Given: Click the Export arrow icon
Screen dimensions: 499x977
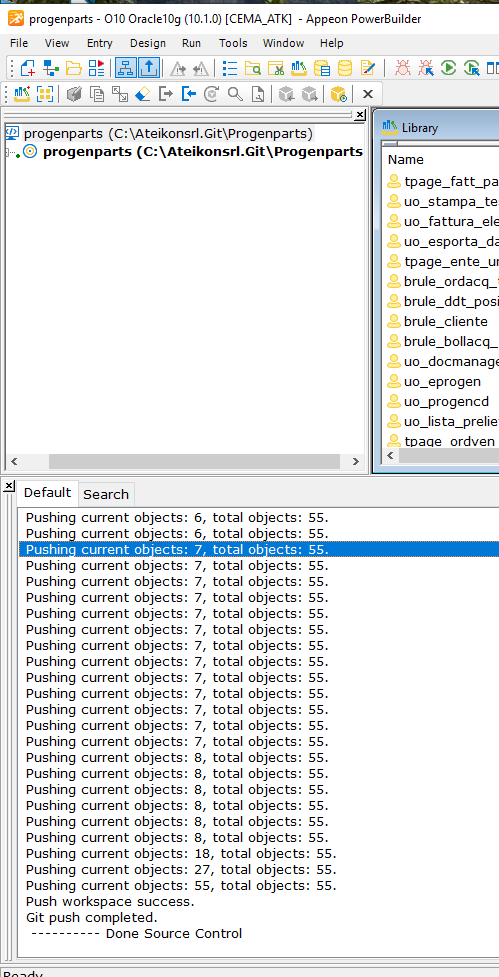Looking at the screenshot, I should click(166, 94).
